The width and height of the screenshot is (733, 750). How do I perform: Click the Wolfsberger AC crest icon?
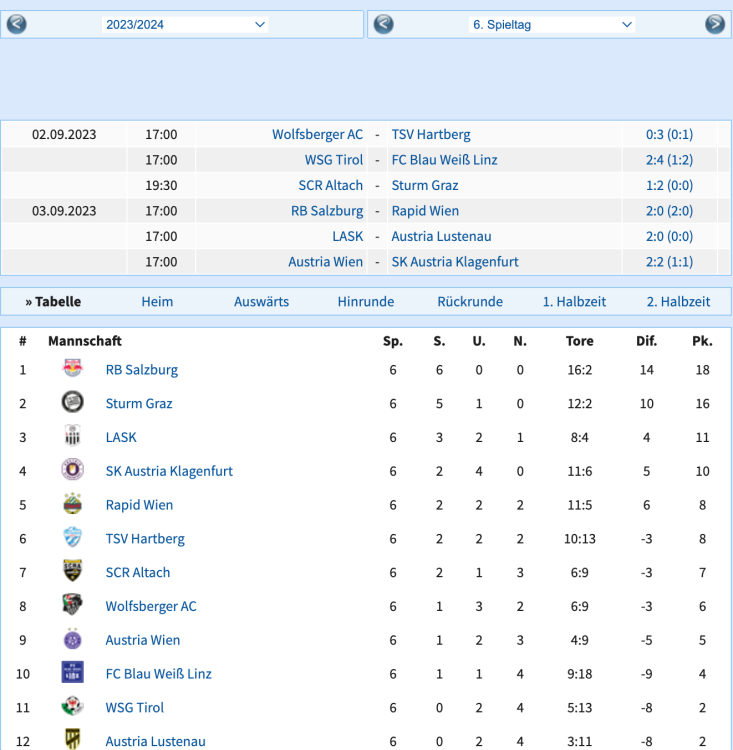(72, 606)
